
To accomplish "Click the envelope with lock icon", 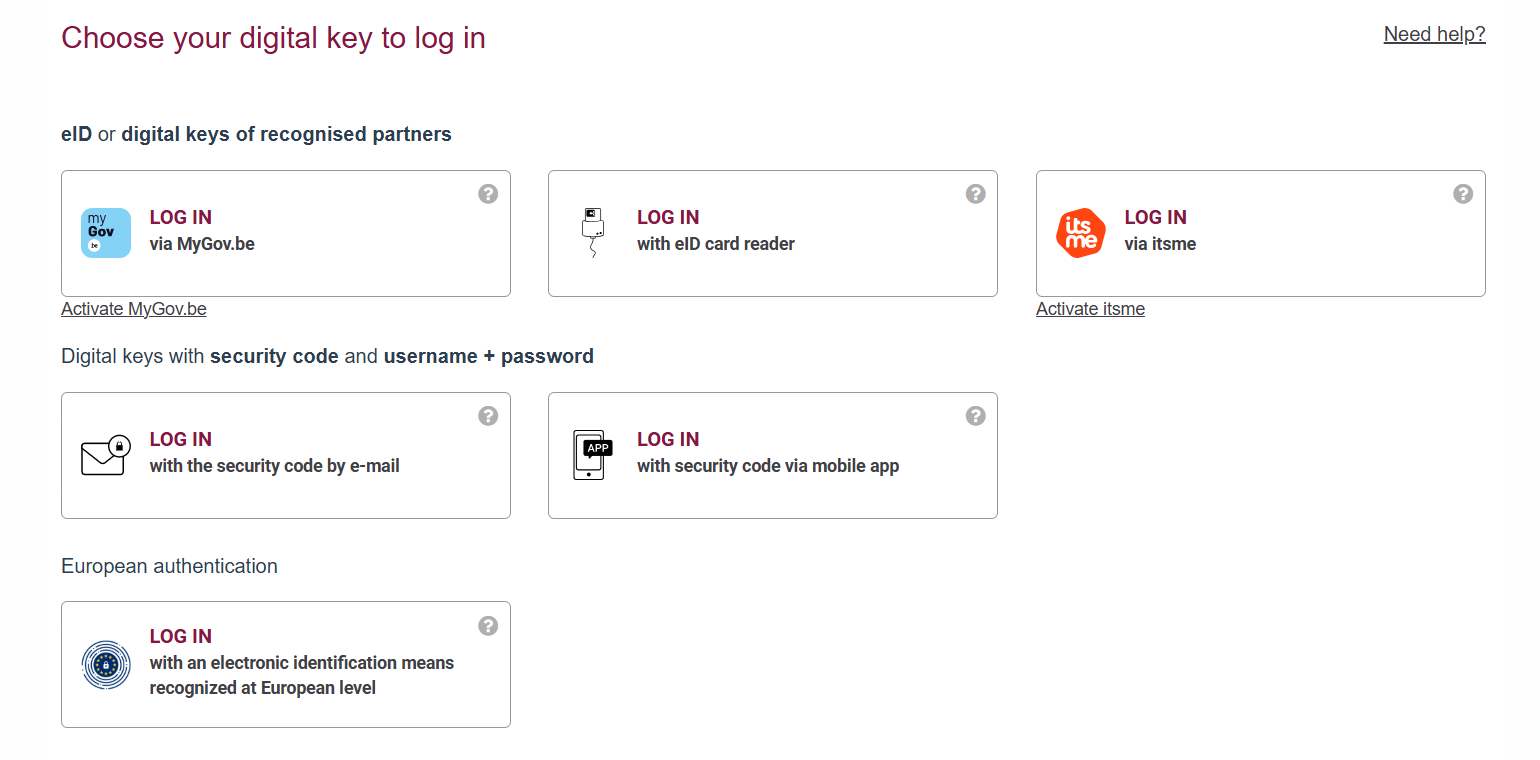I will click(106, 455).
